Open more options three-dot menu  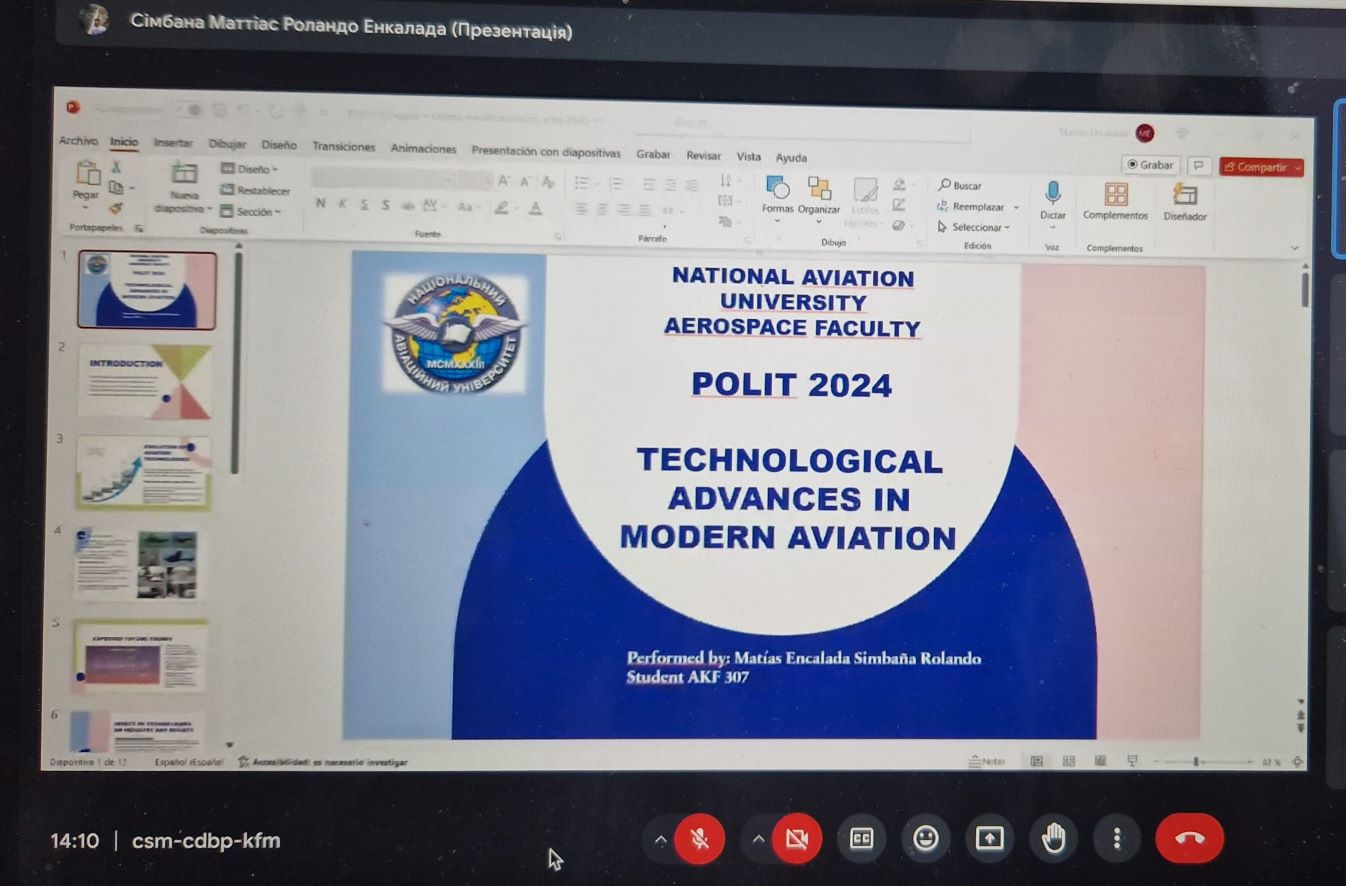coord(1117,839)
